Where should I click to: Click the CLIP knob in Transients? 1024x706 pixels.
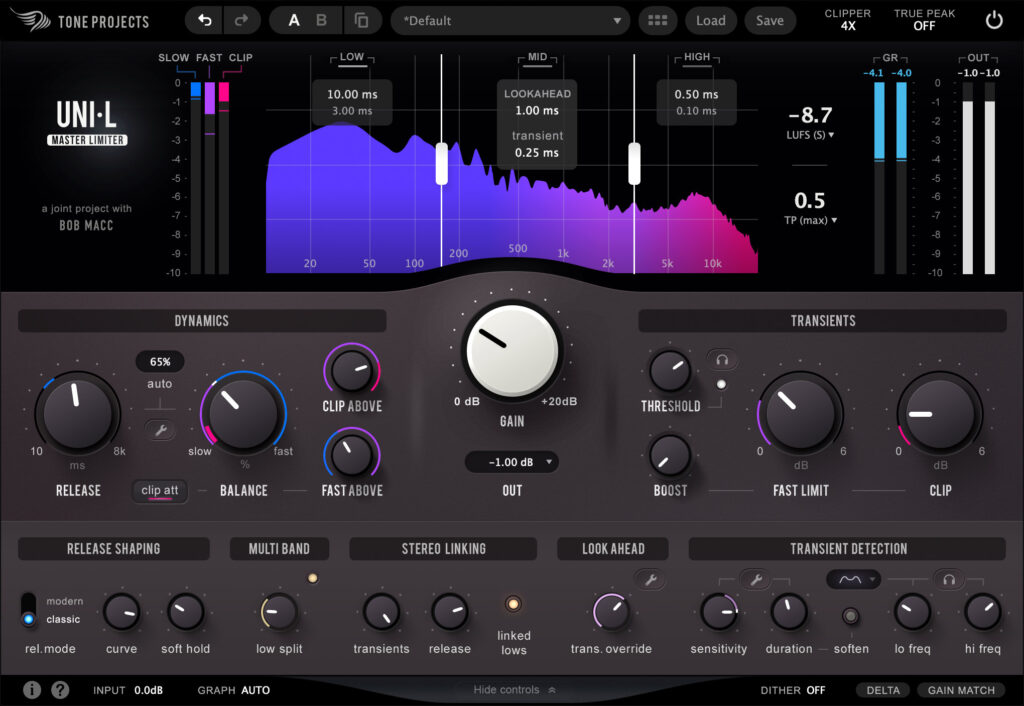[940, 414]
